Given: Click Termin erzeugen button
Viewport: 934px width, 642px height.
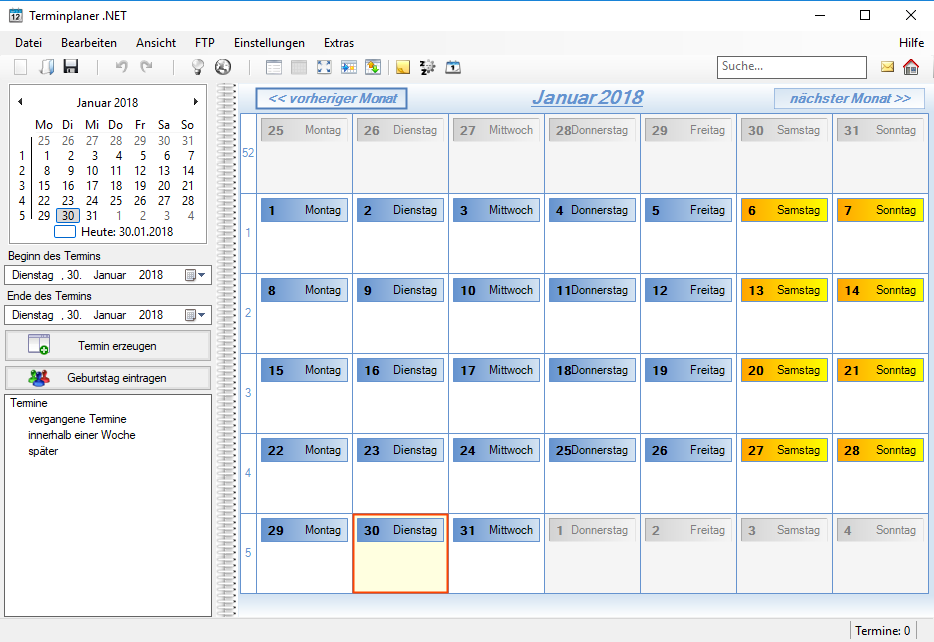Looking at the screenshot, I should [108, 345].
